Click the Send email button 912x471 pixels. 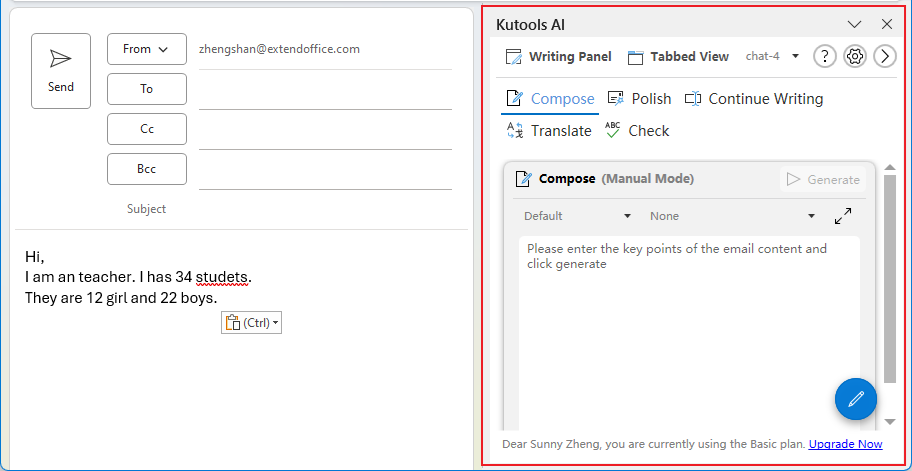point(61,71)
